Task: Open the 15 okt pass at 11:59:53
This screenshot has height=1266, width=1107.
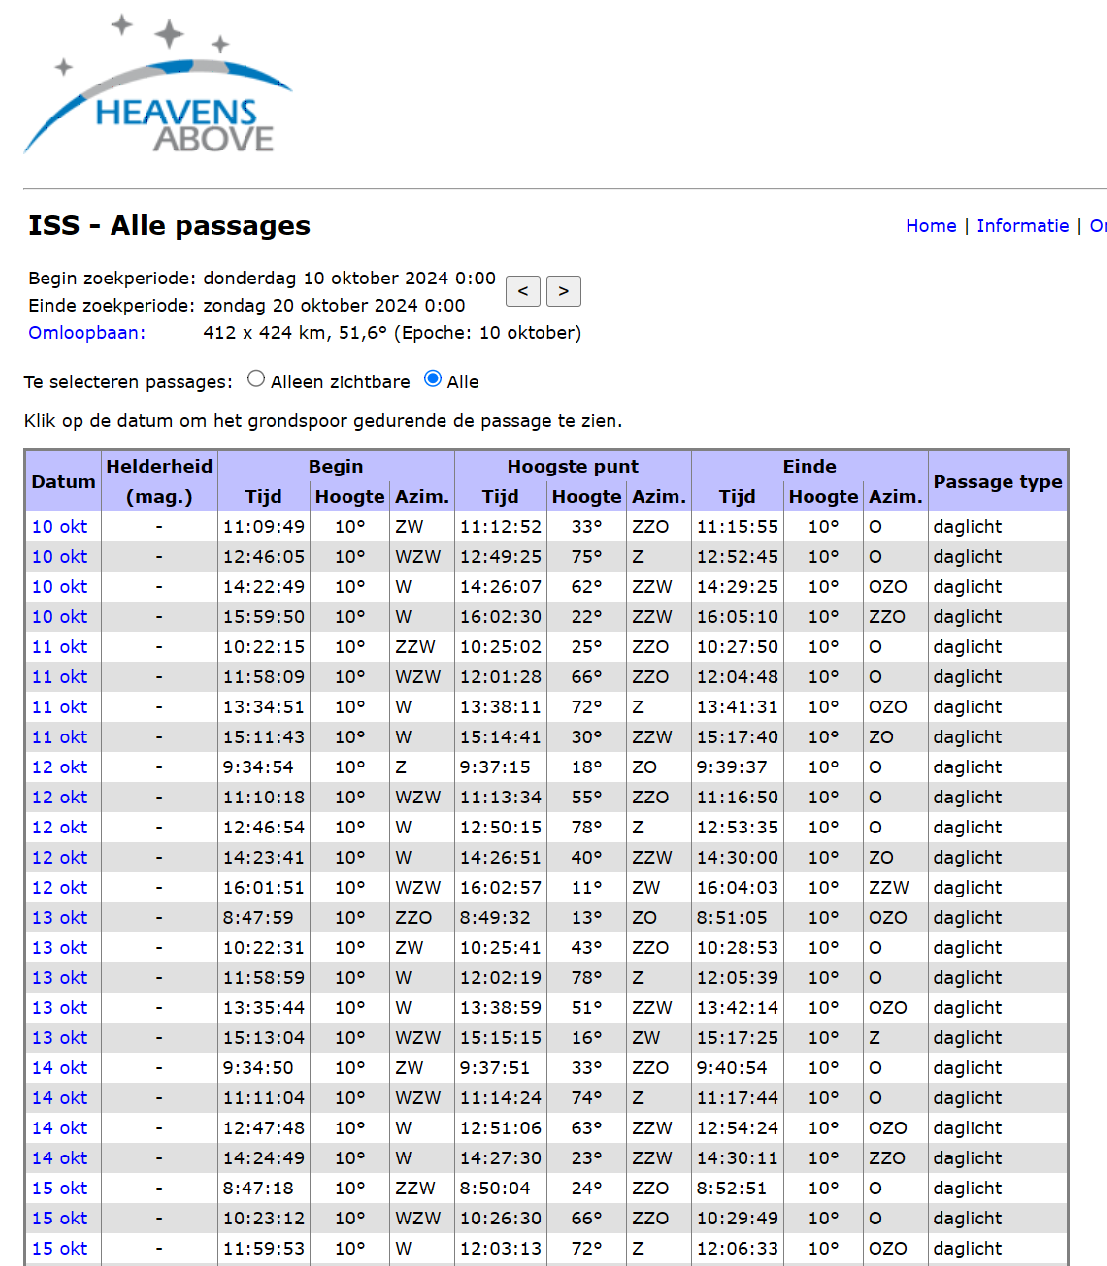Action: coord(59,1249)
